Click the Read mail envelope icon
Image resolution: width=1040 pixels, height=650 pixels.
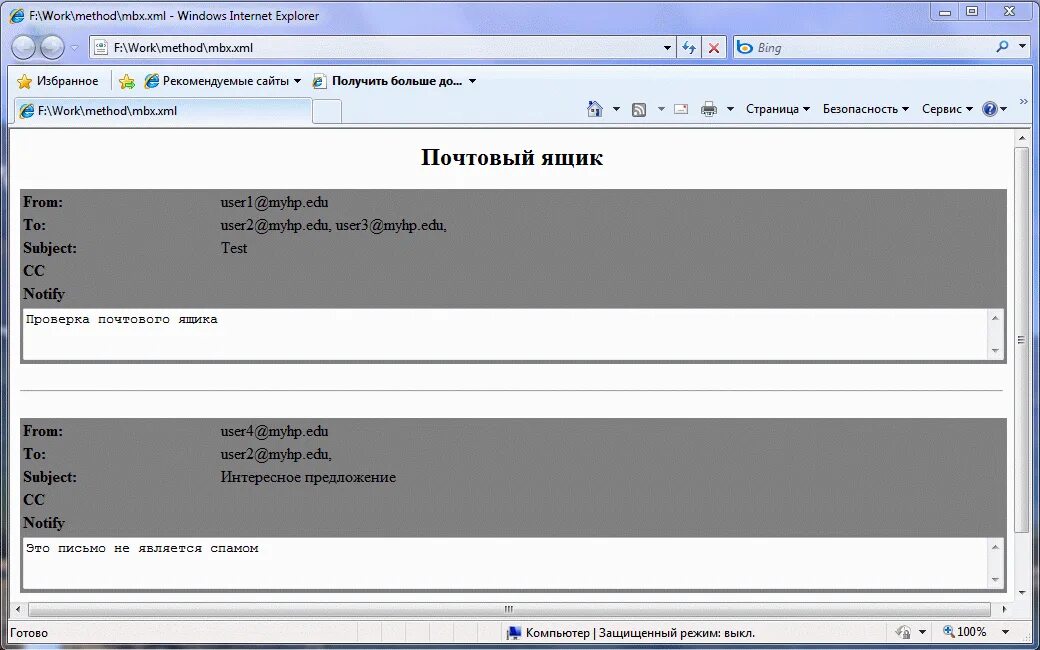click(681, 109)
